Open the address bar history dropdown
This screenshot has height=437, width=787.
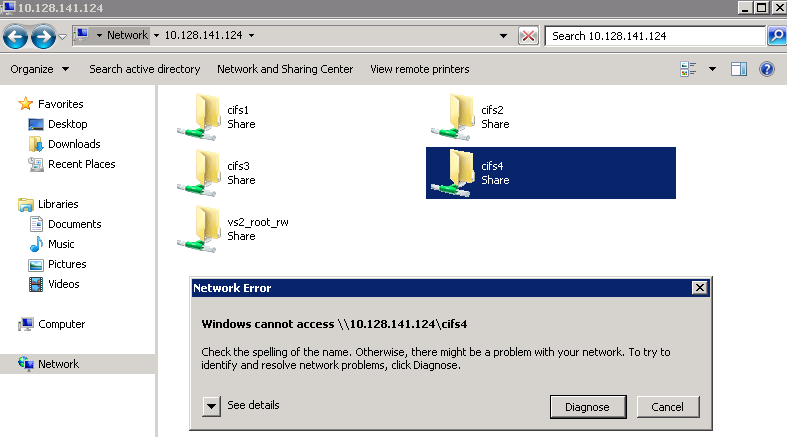504,36
